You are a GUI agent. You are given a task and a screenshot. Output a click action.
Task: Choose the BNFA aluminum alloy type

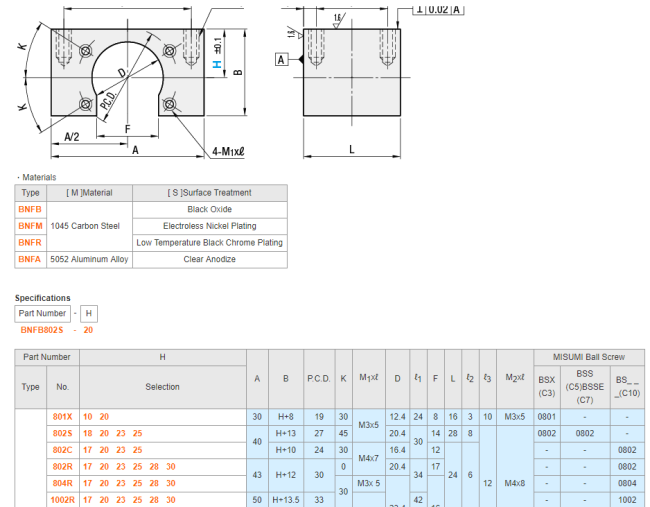[30, 259]
